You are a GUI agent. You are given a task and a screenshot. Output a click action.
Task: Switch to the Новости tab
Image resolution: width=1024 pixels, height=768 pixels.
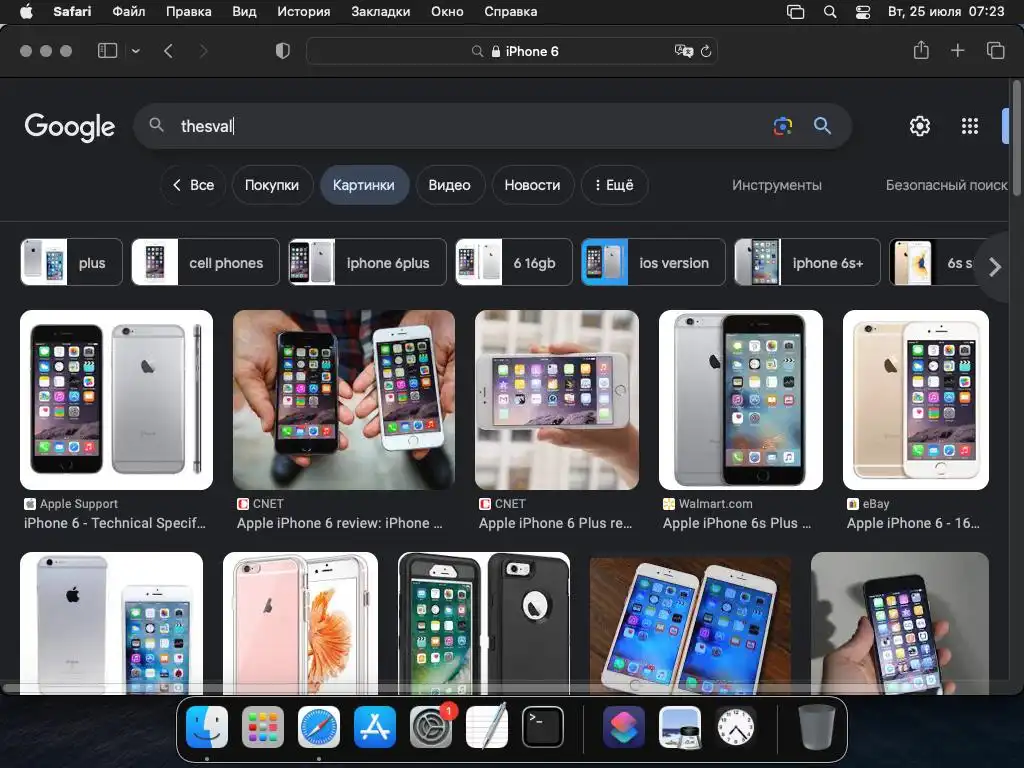point(532,185)
